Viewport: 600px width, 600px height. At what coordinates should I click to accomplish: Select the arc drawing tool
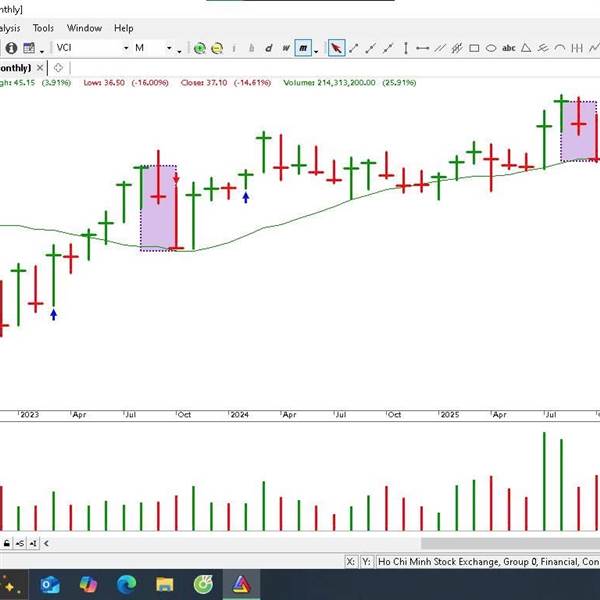pos(560,48)
